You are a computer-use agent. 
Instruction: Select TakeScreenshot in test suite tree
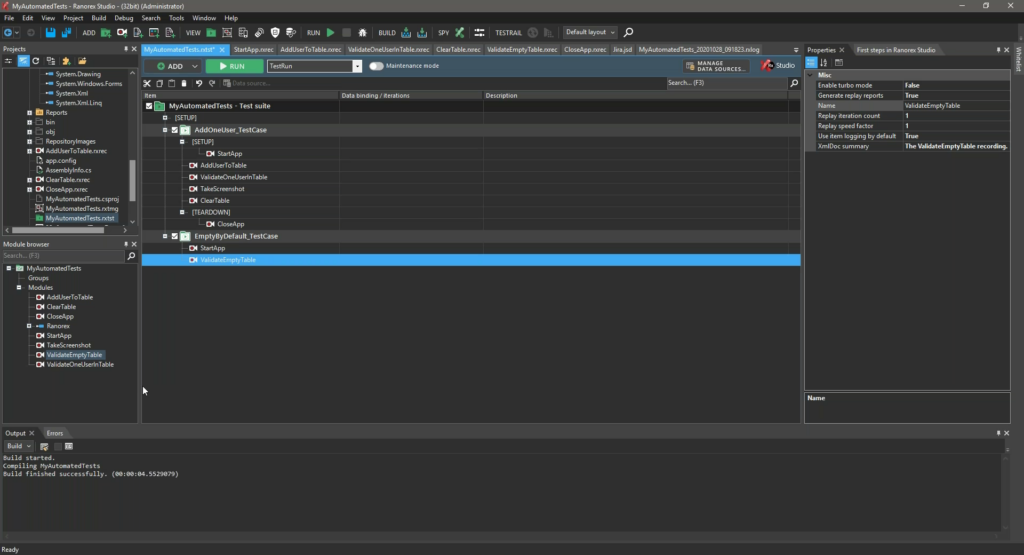222,189
